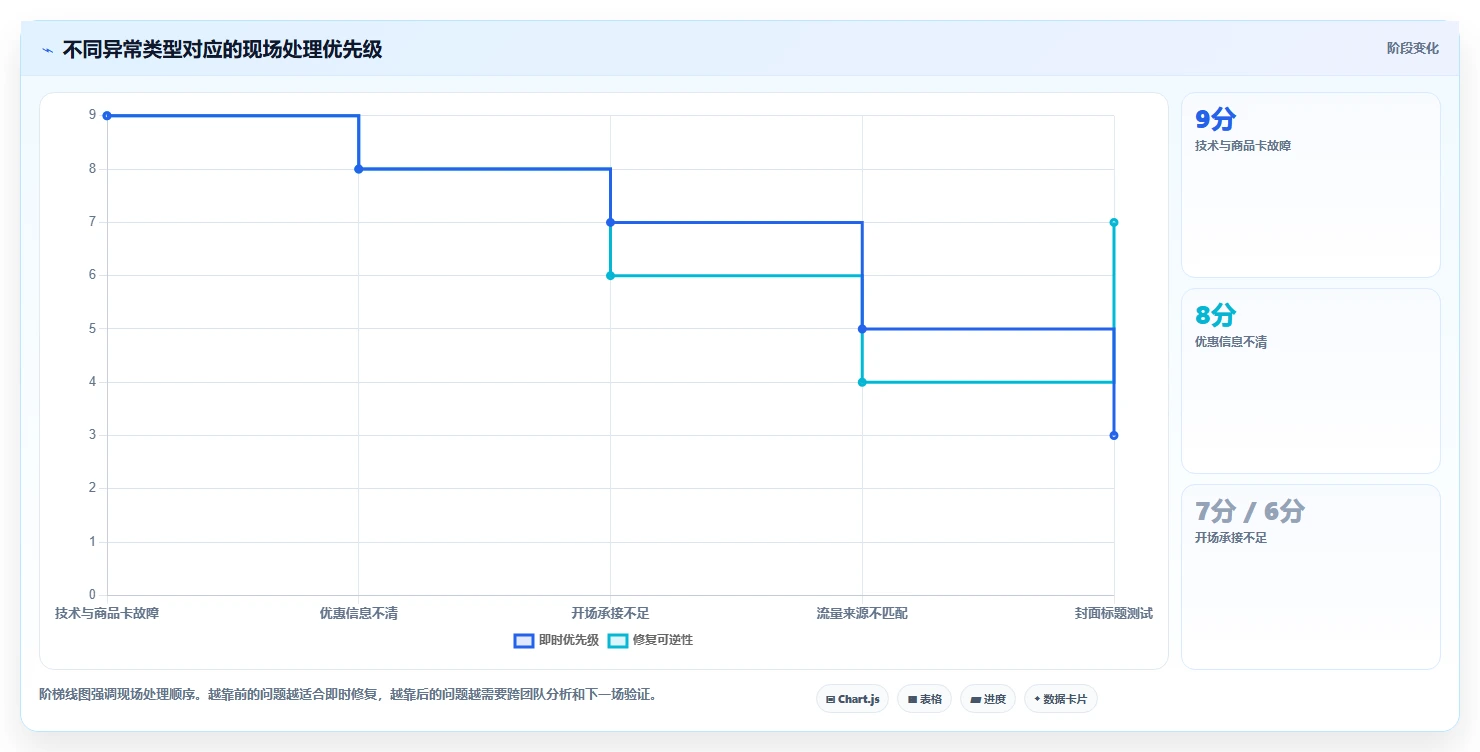Screen dimensions: 1480x752
Task: Select the blue point at 优惠信息不清, value 8
Action: click(x=358, y=169)
